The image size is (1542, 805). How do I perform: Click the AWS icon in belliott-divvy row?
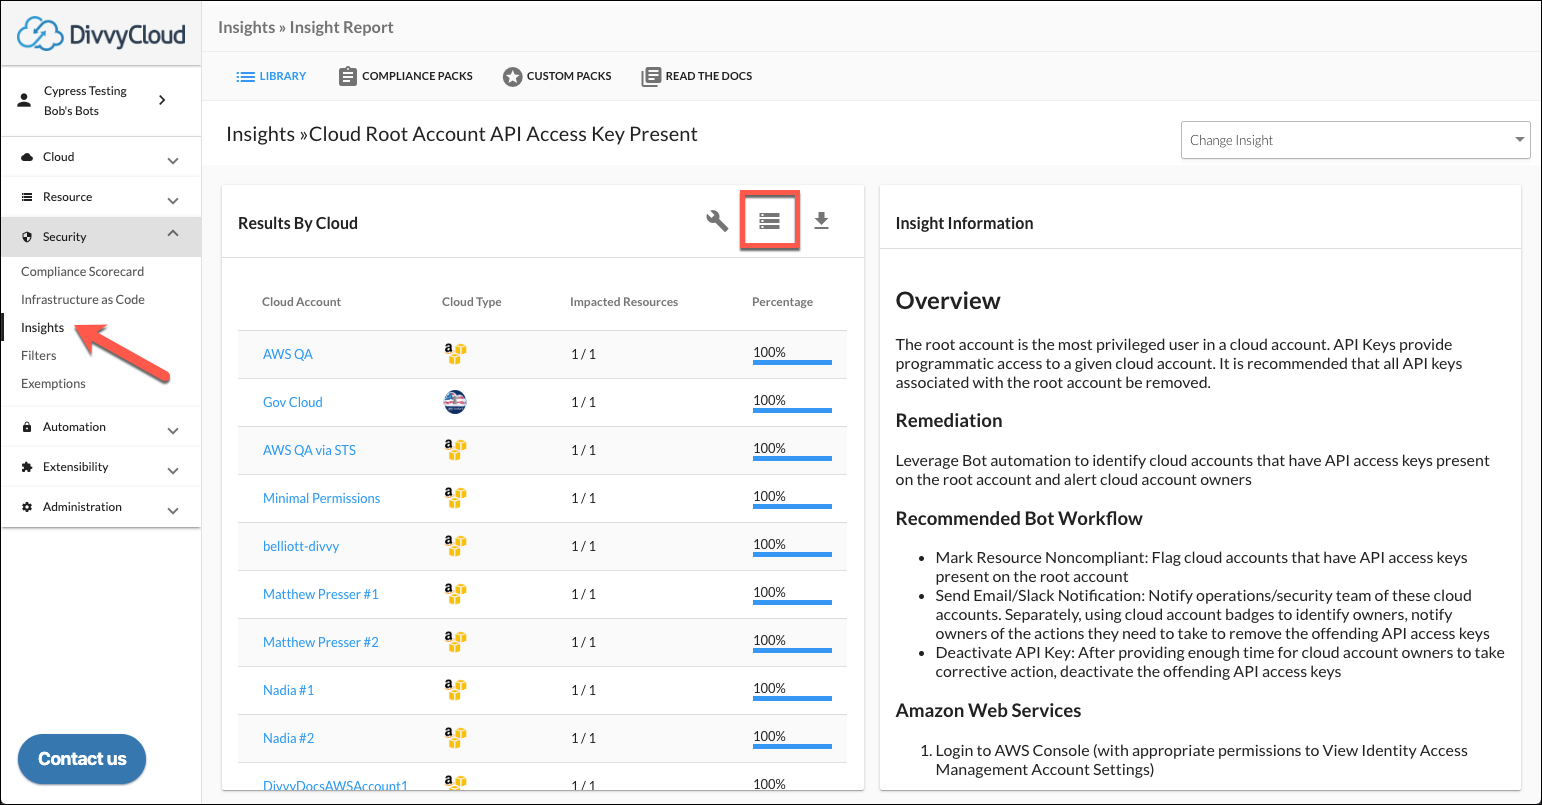click(455, 546)
